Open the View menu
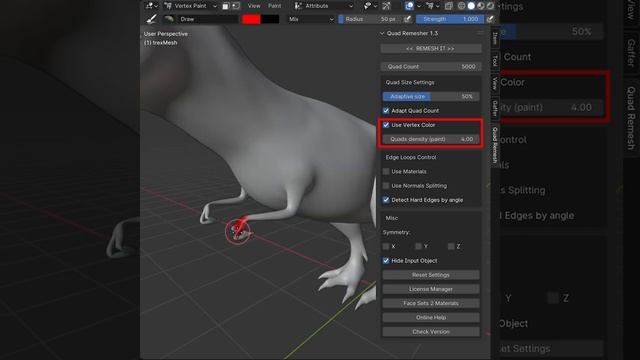Image resolution: width=640 pixels, height=360 pixels. pos(254,6)
